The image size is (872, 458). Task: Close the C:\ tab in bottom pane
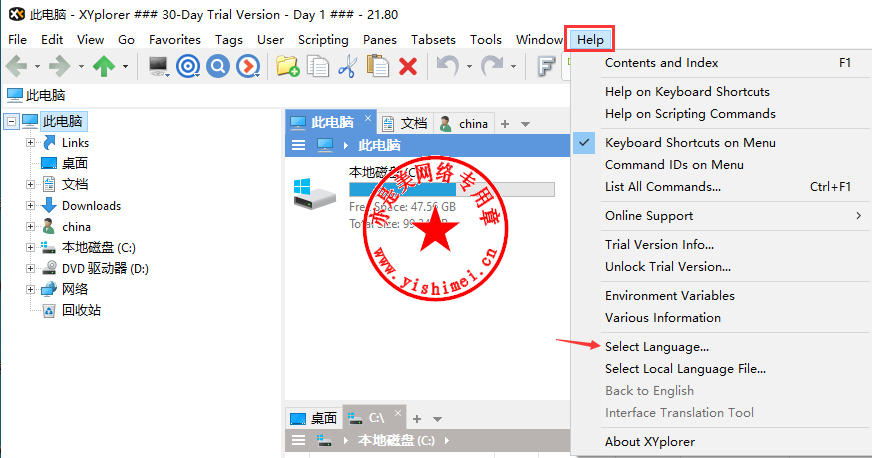pos(398,413)
